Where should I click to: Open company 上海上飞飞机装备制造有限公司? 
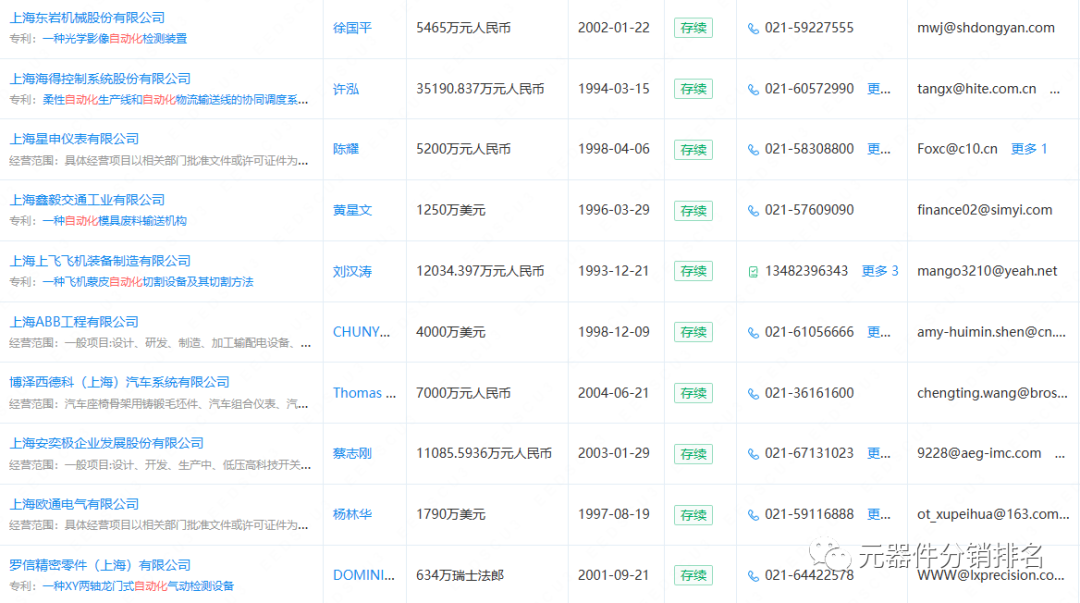pyautogui.click(x=100, y=260)
